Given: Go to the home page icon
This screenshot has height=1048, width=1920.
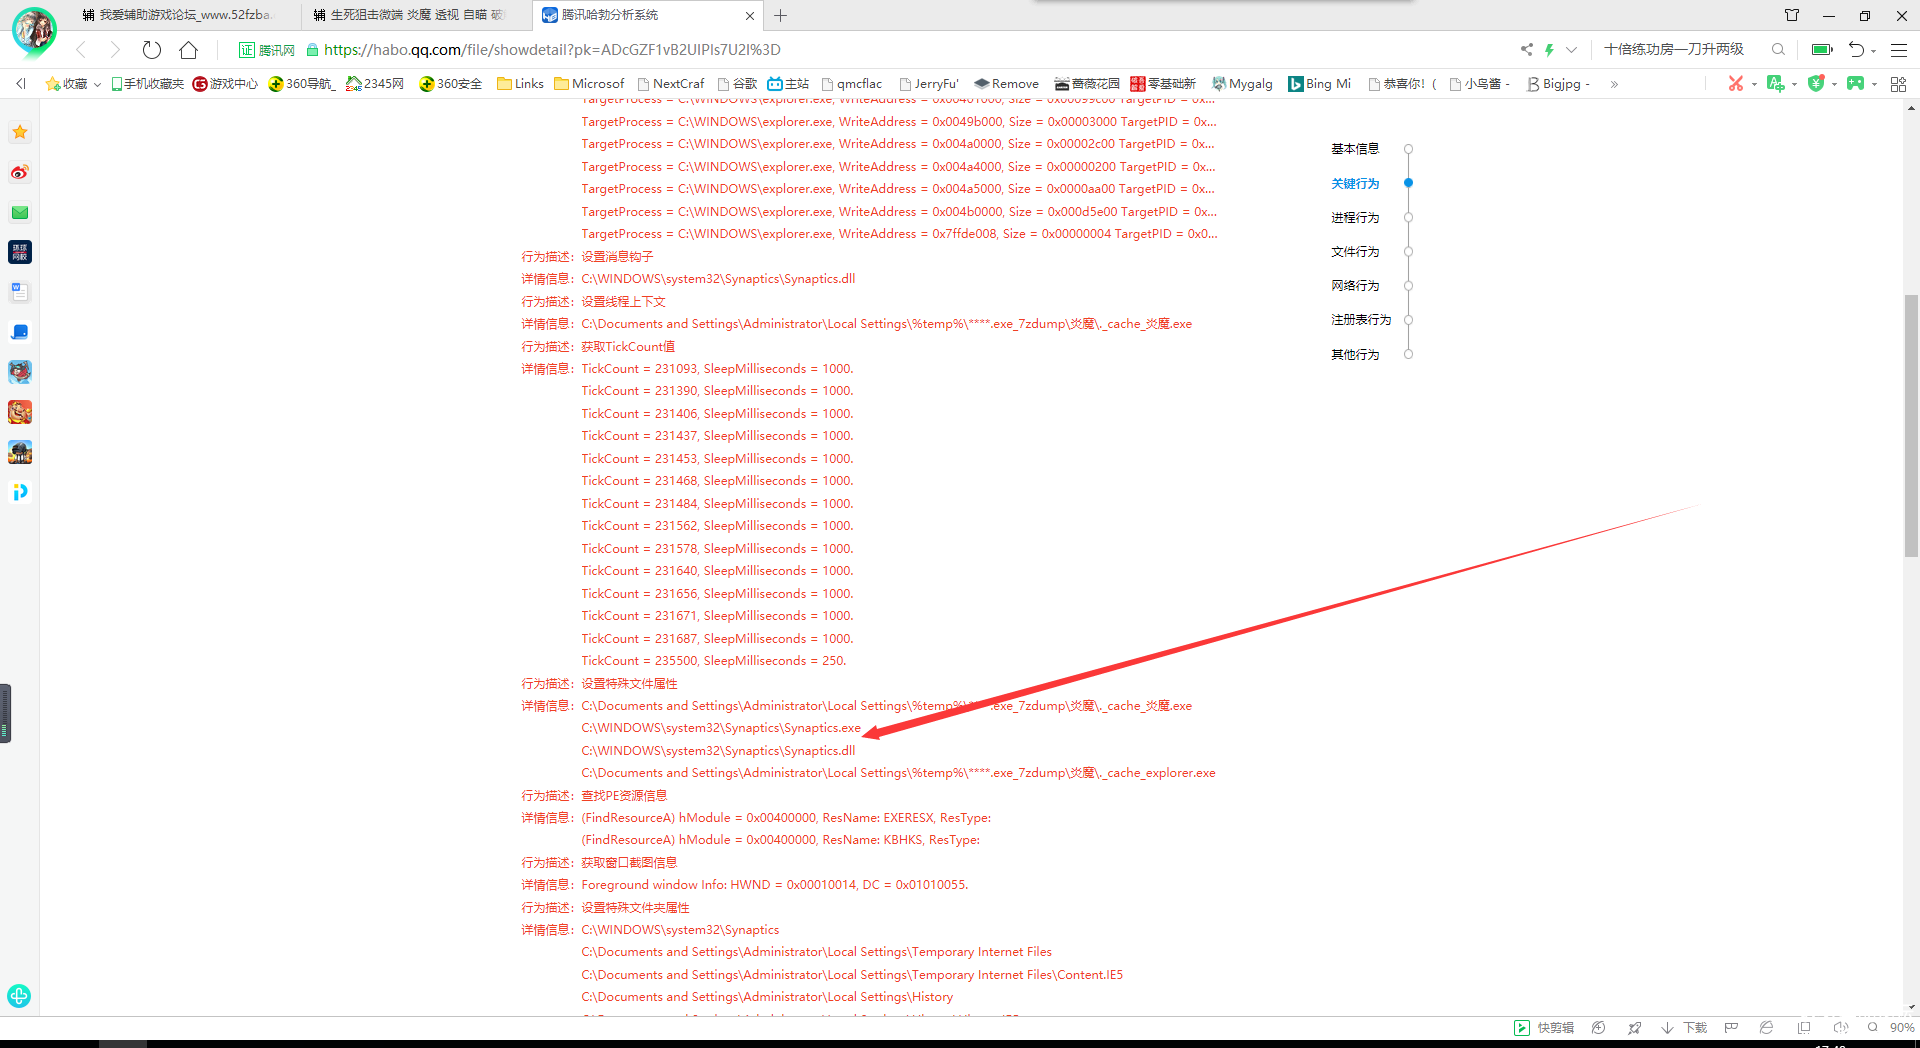Looking at the screenshot, I should click(188, 50).
